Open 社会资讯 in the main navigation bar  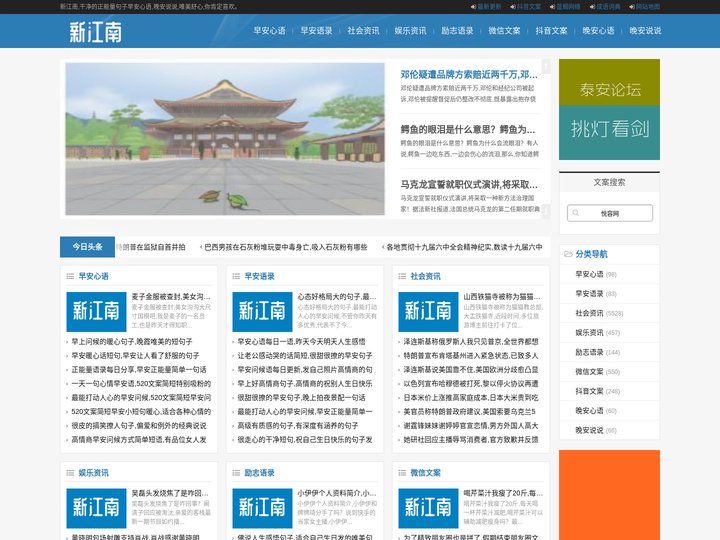(x=363, y=31)
